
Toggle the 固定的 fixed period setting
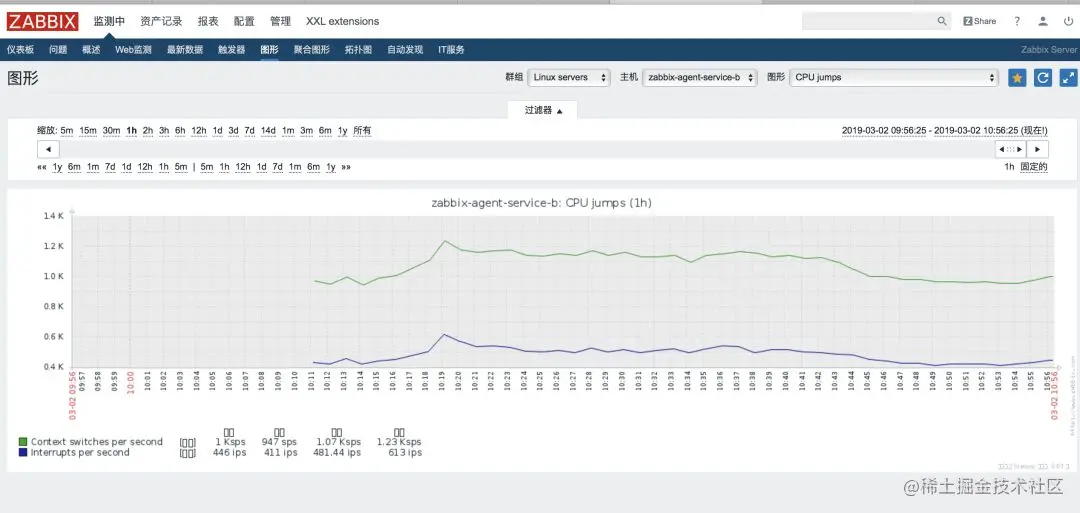point(1034,167)
